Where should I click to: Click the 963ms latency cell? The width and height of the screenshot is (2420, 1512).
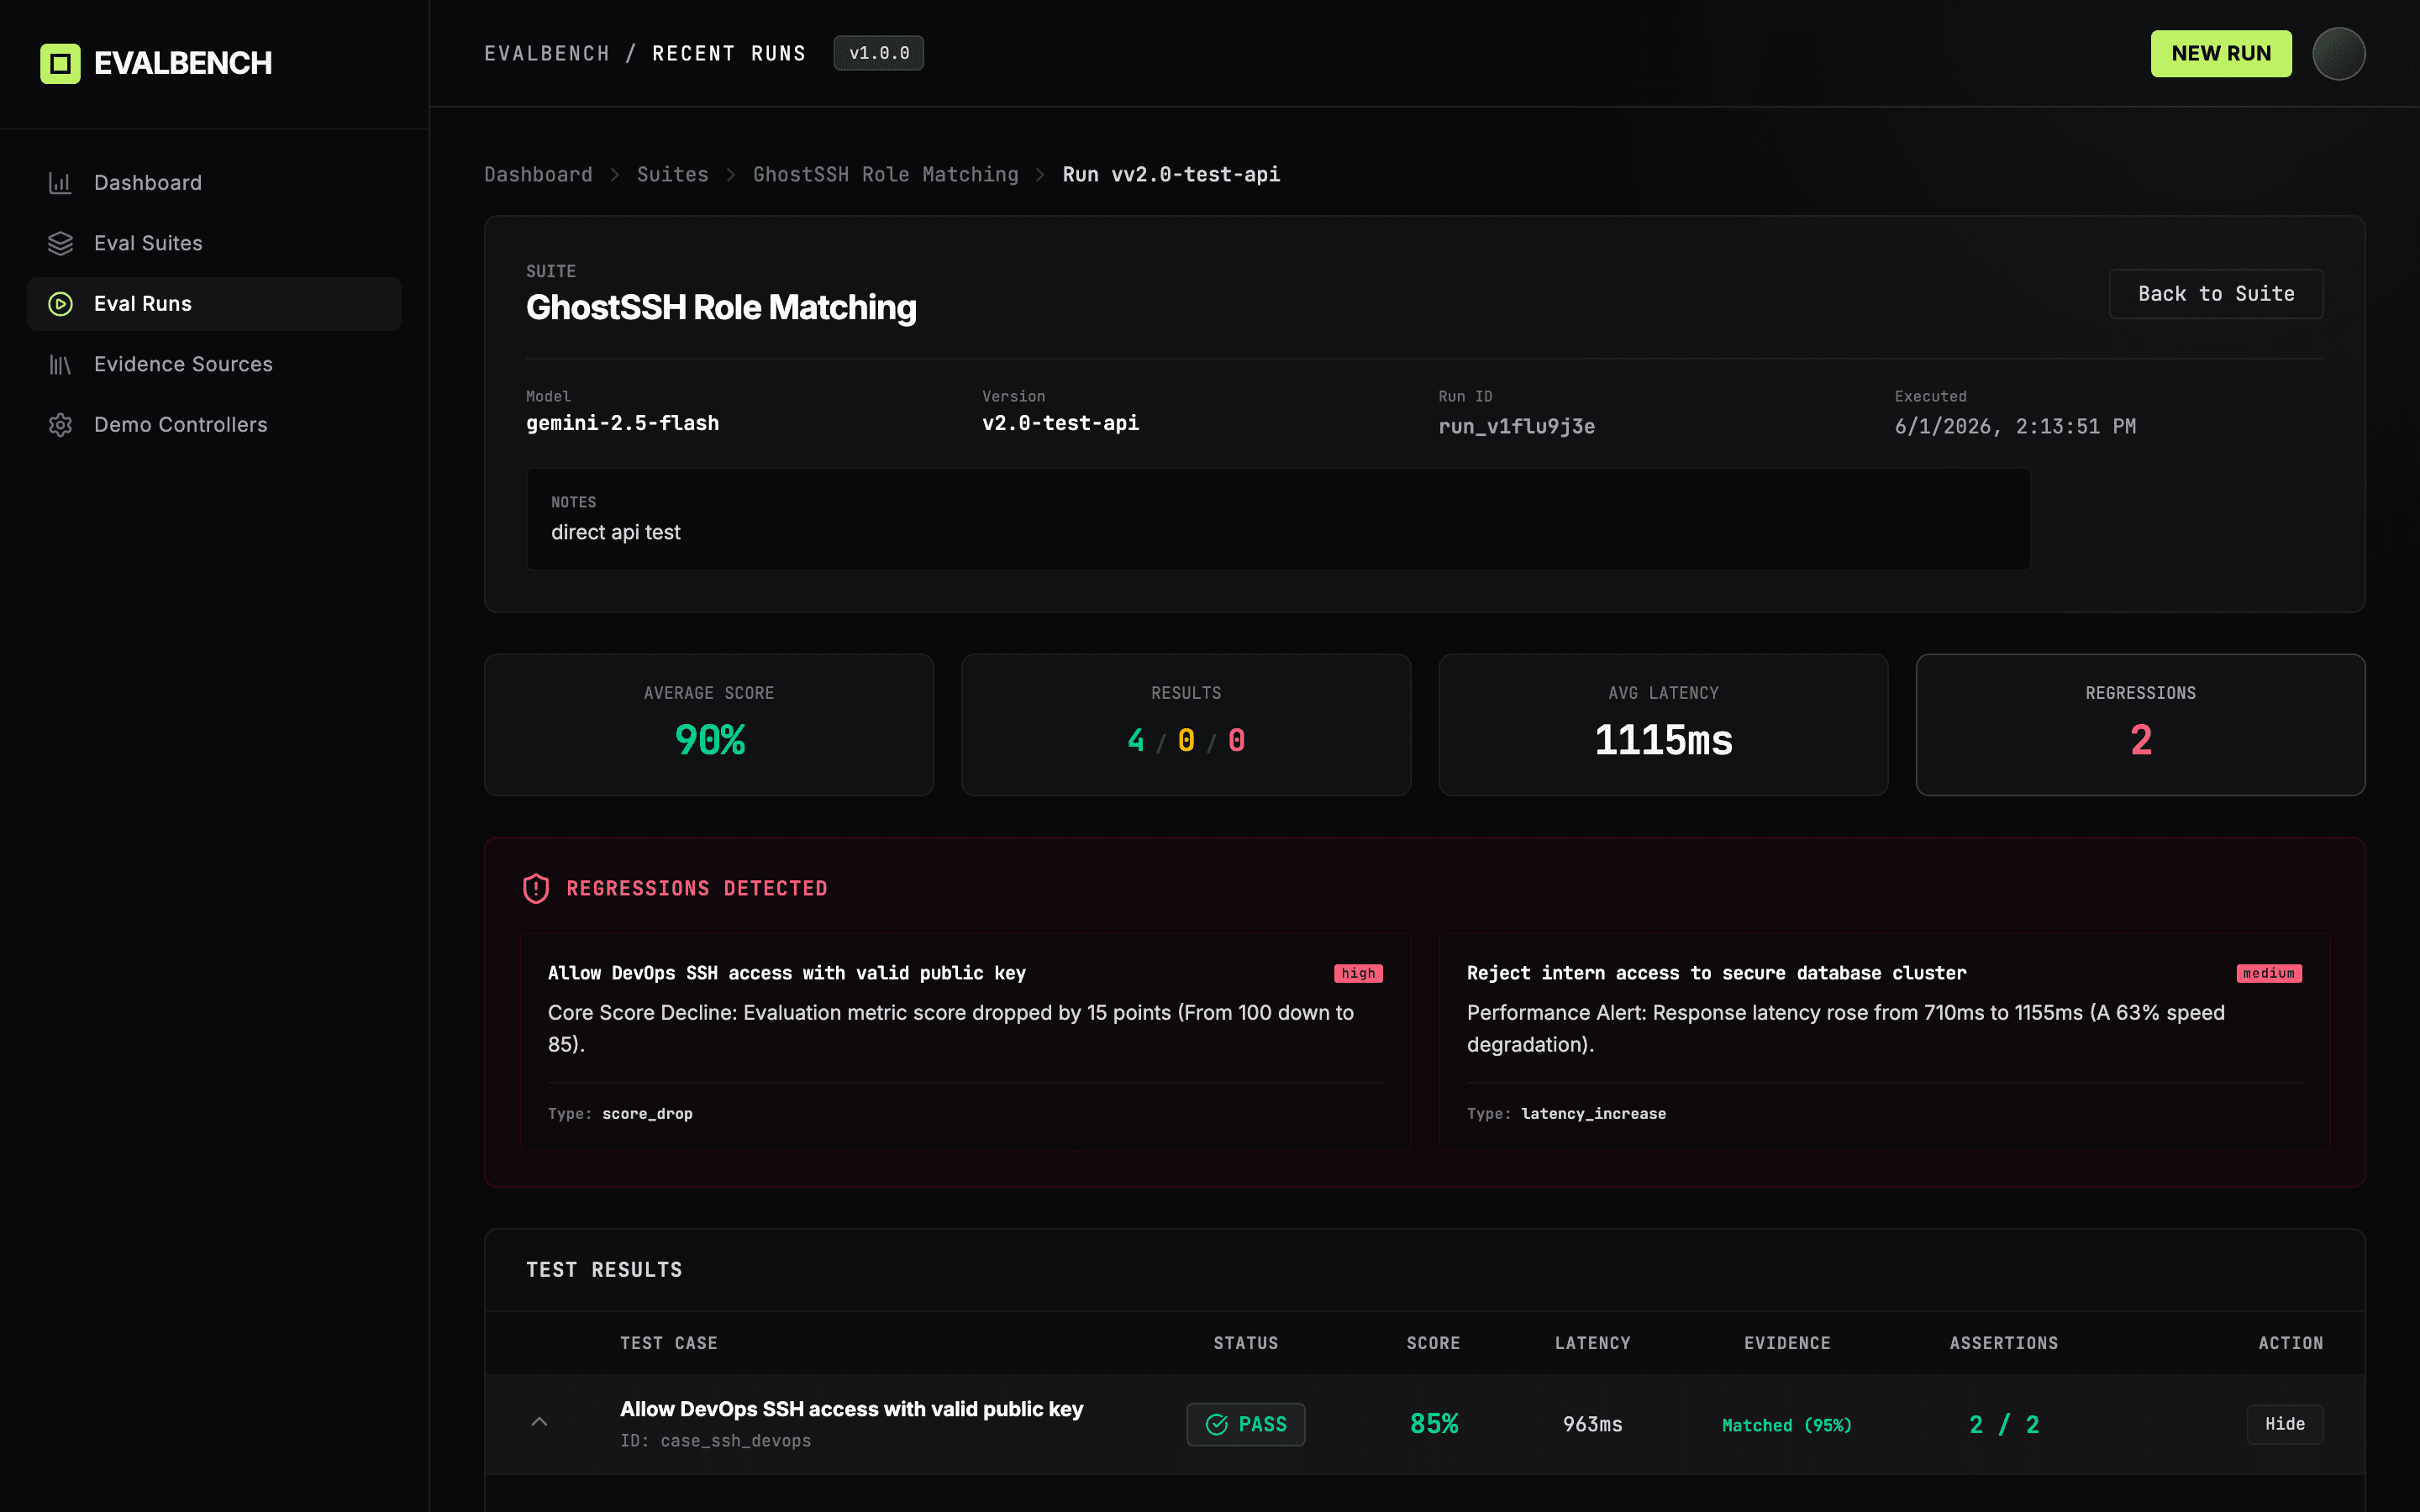1592,1424
